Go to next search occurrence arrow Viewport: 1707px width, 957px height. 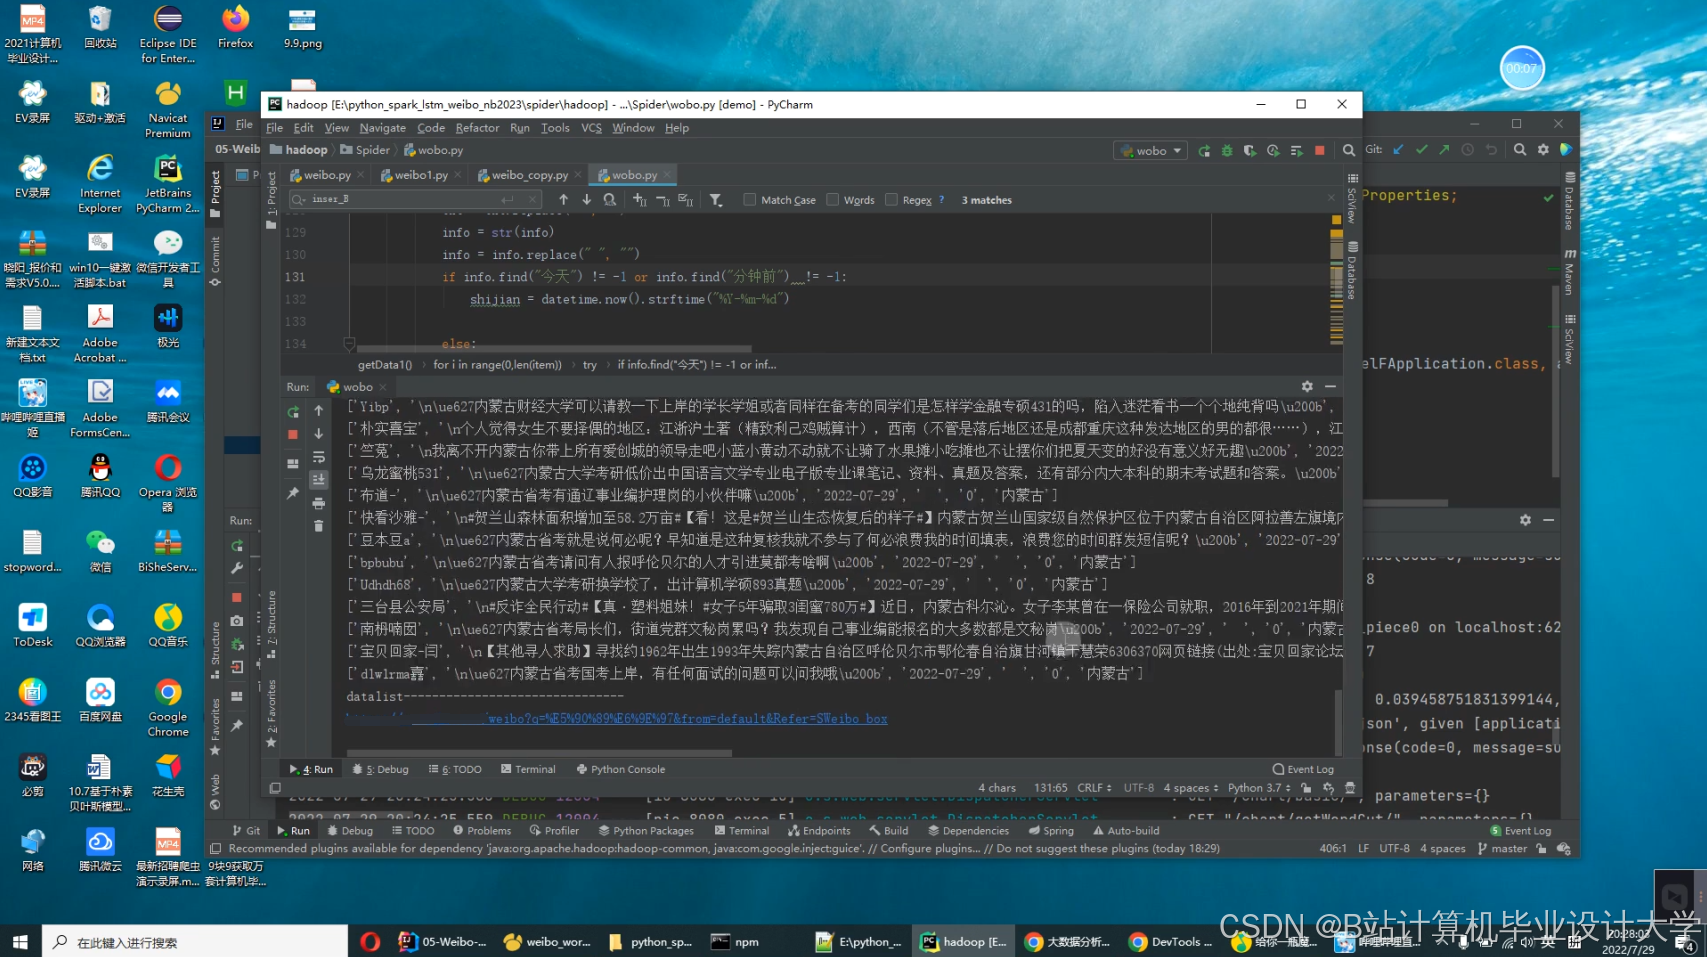coord(586,200)
